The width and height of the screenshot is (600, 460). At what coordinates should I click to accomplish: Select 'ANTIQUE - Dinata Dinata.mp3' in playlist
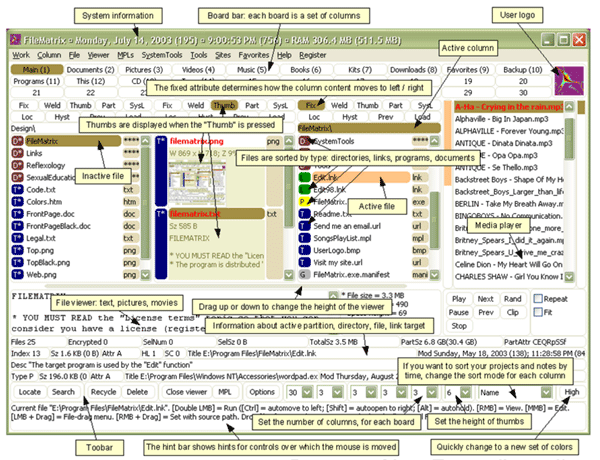click(x=504, y=144)
